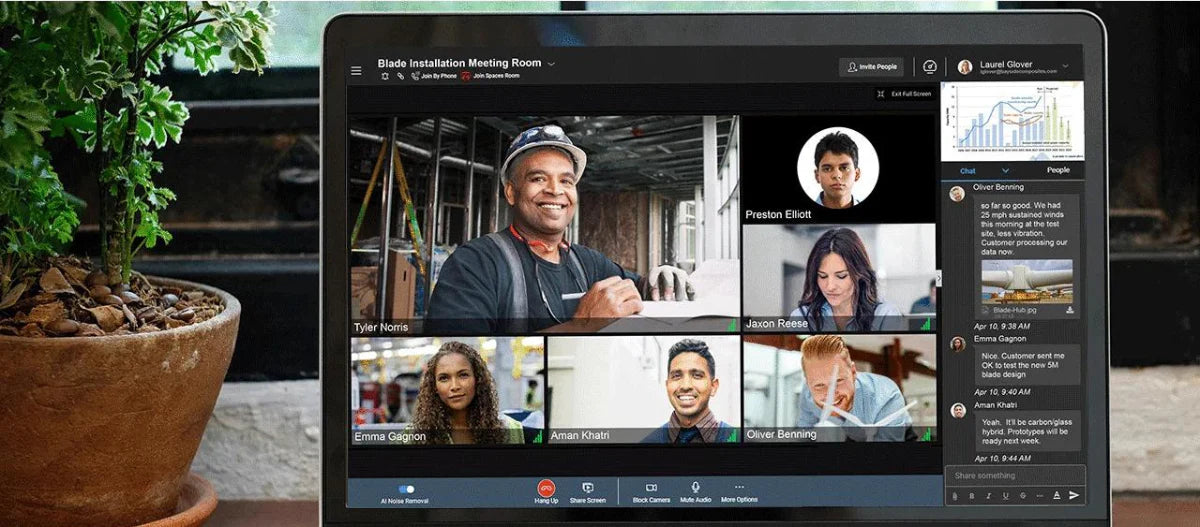The image size is (1200, 527).
Task: Switch to the People tab
Action: [x=1057, y=170]
